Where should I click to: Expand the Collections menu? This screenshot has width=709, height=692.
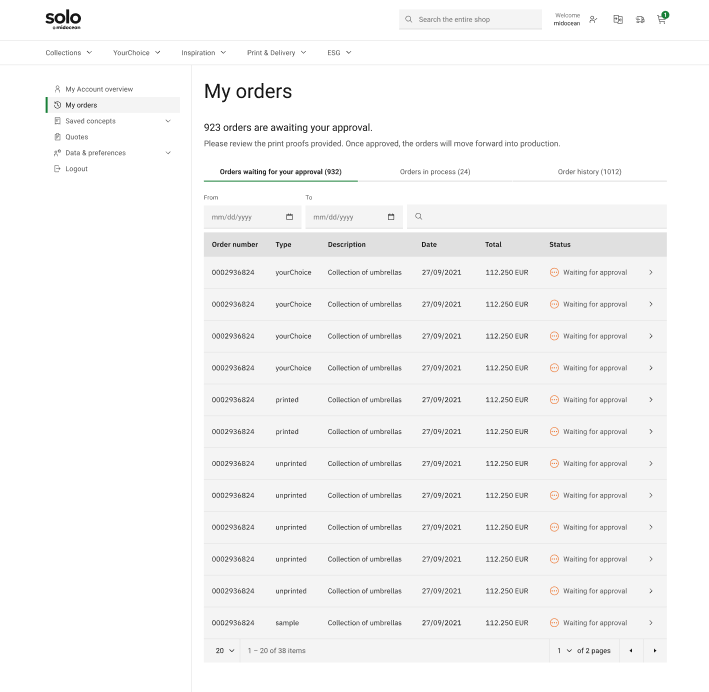pyautogui.click(x=68, y=52)
